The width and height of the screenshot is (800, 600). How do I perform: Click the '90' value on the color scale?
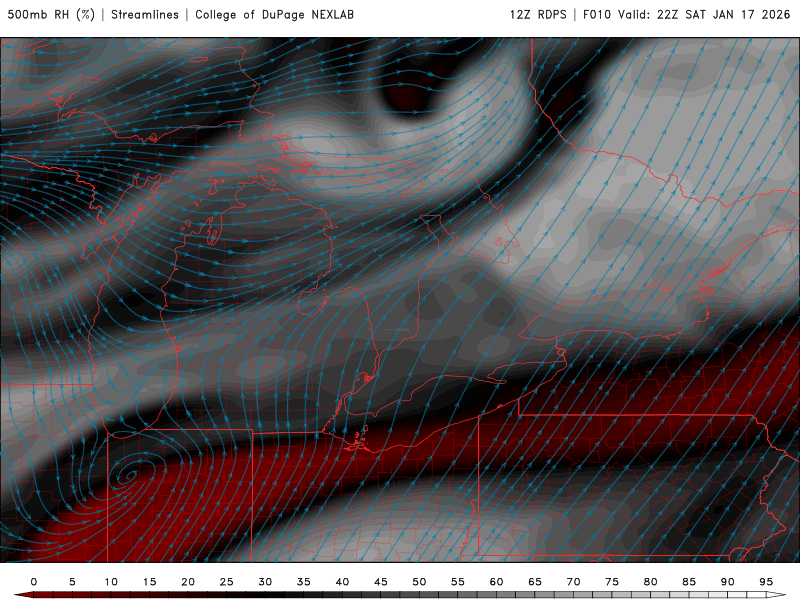coord(728,582)
